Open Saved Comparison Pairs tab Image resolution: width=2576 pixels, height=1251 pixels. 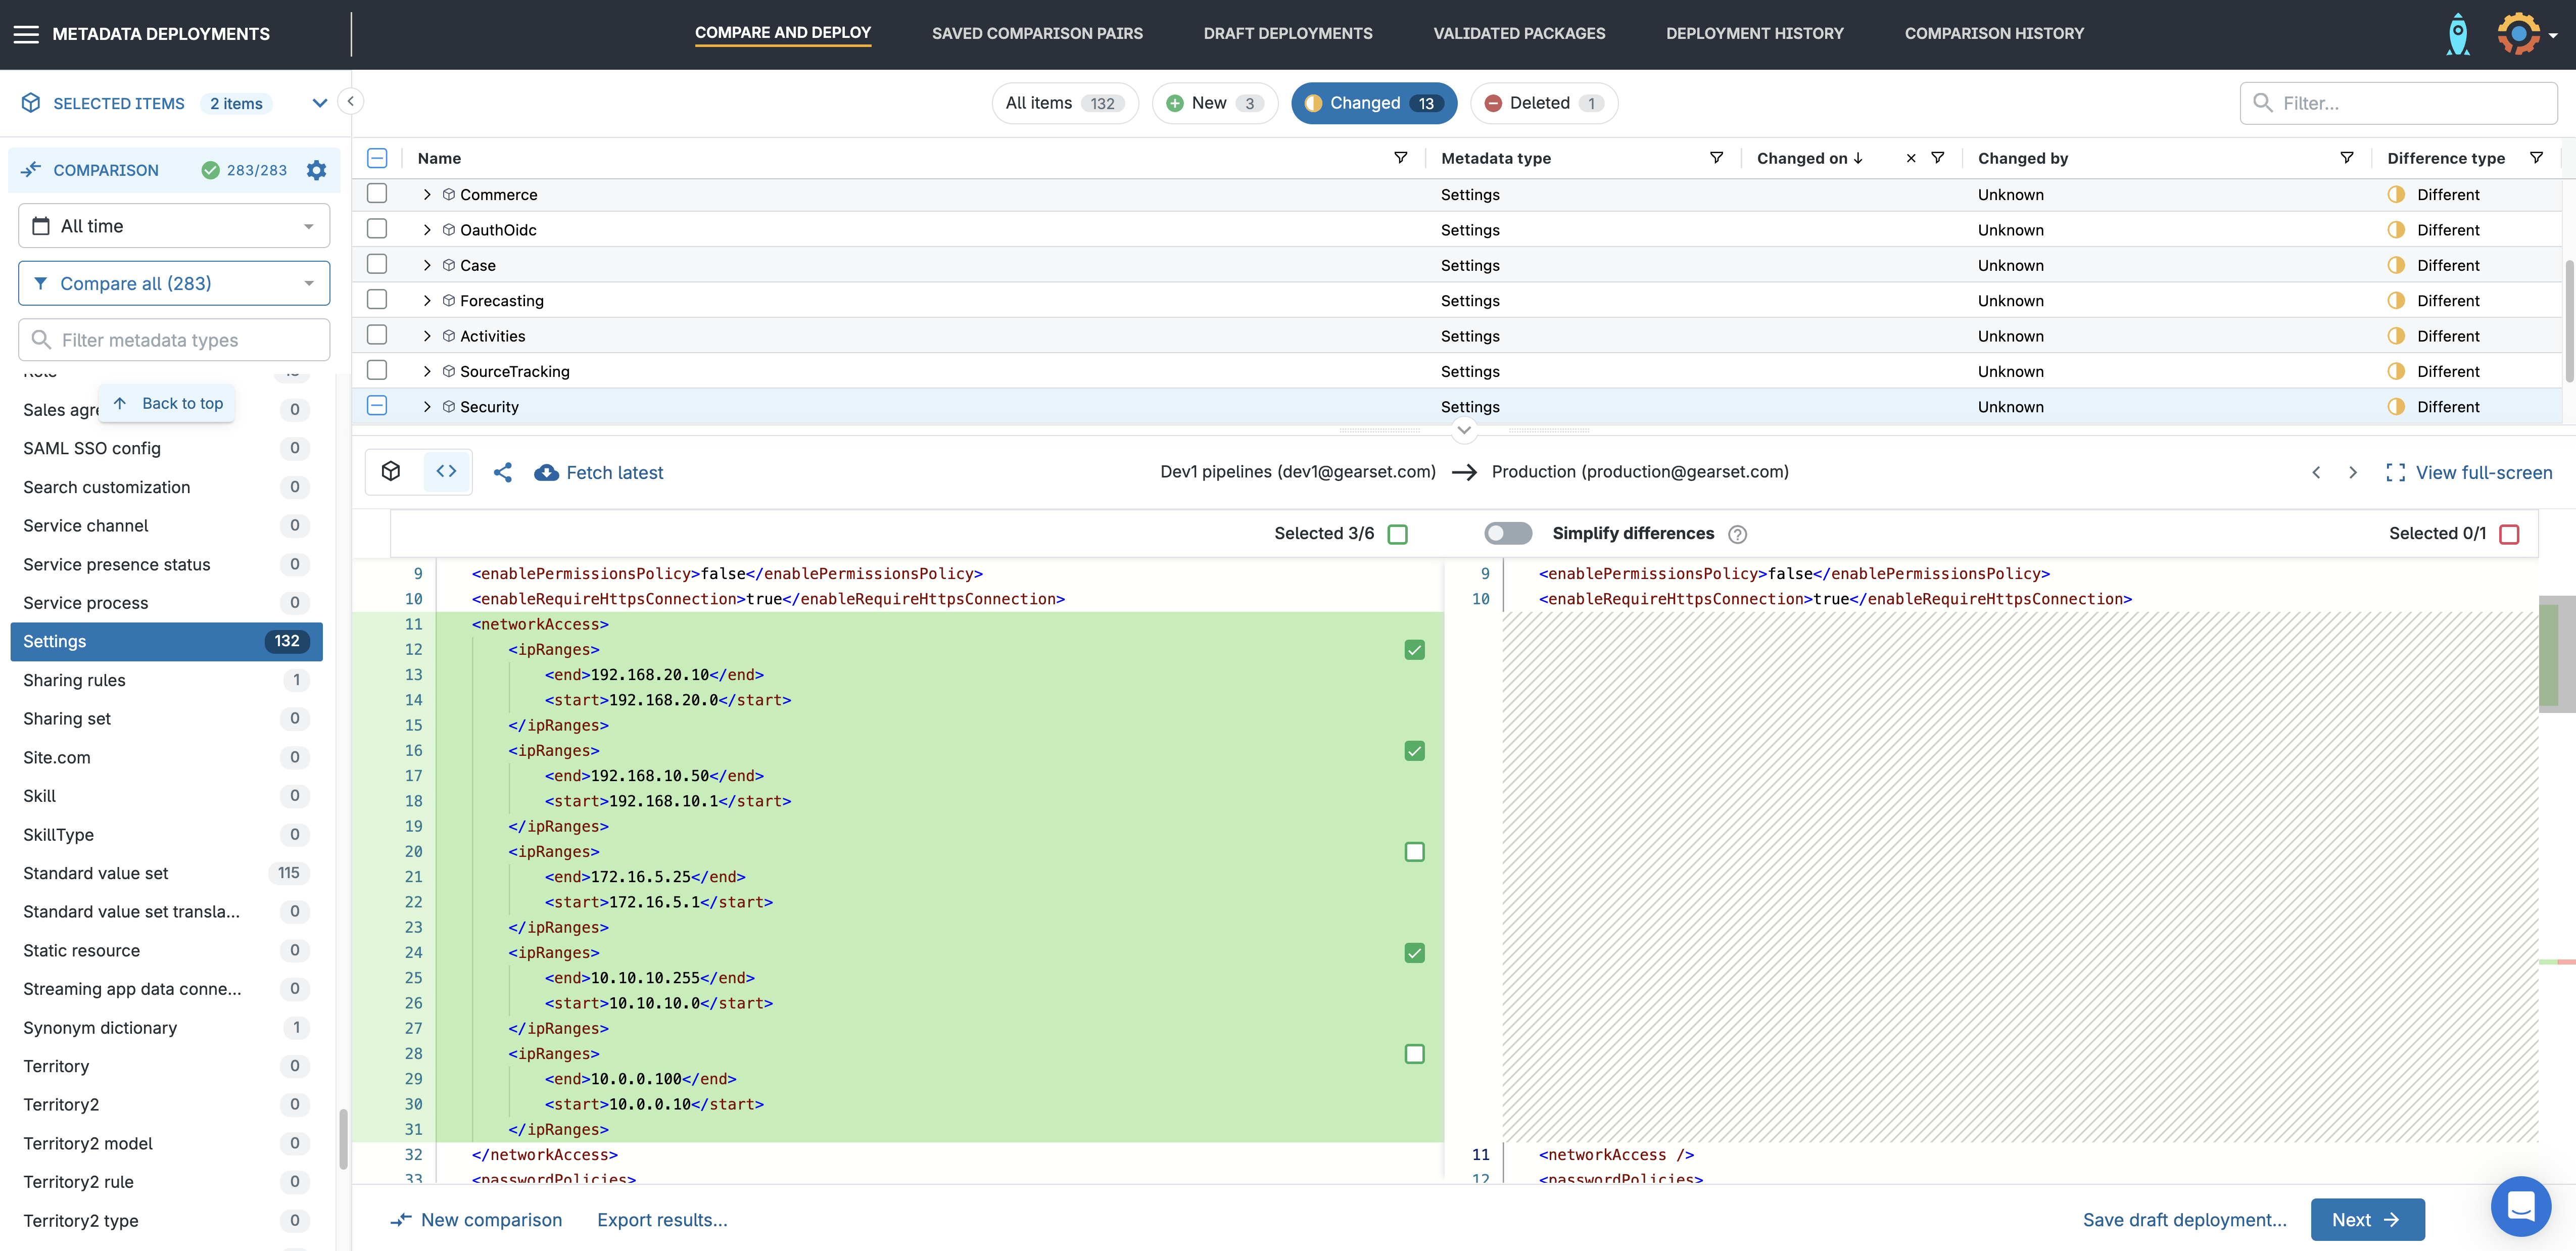pos(1037,33)
